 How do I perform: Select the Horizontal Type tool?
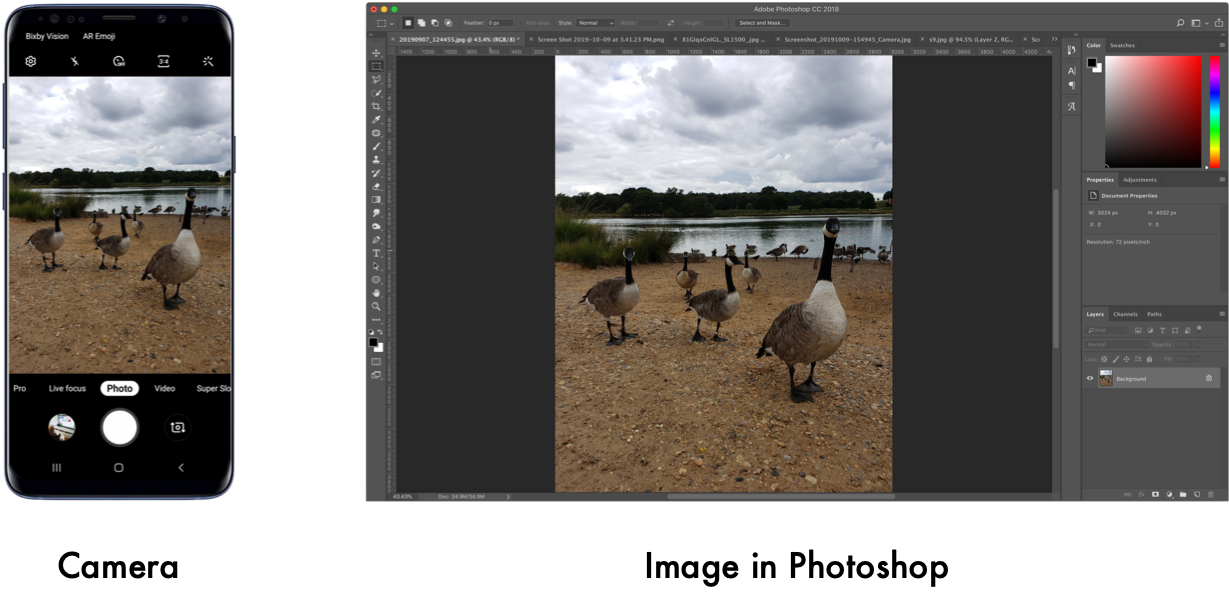click(376, 254)
